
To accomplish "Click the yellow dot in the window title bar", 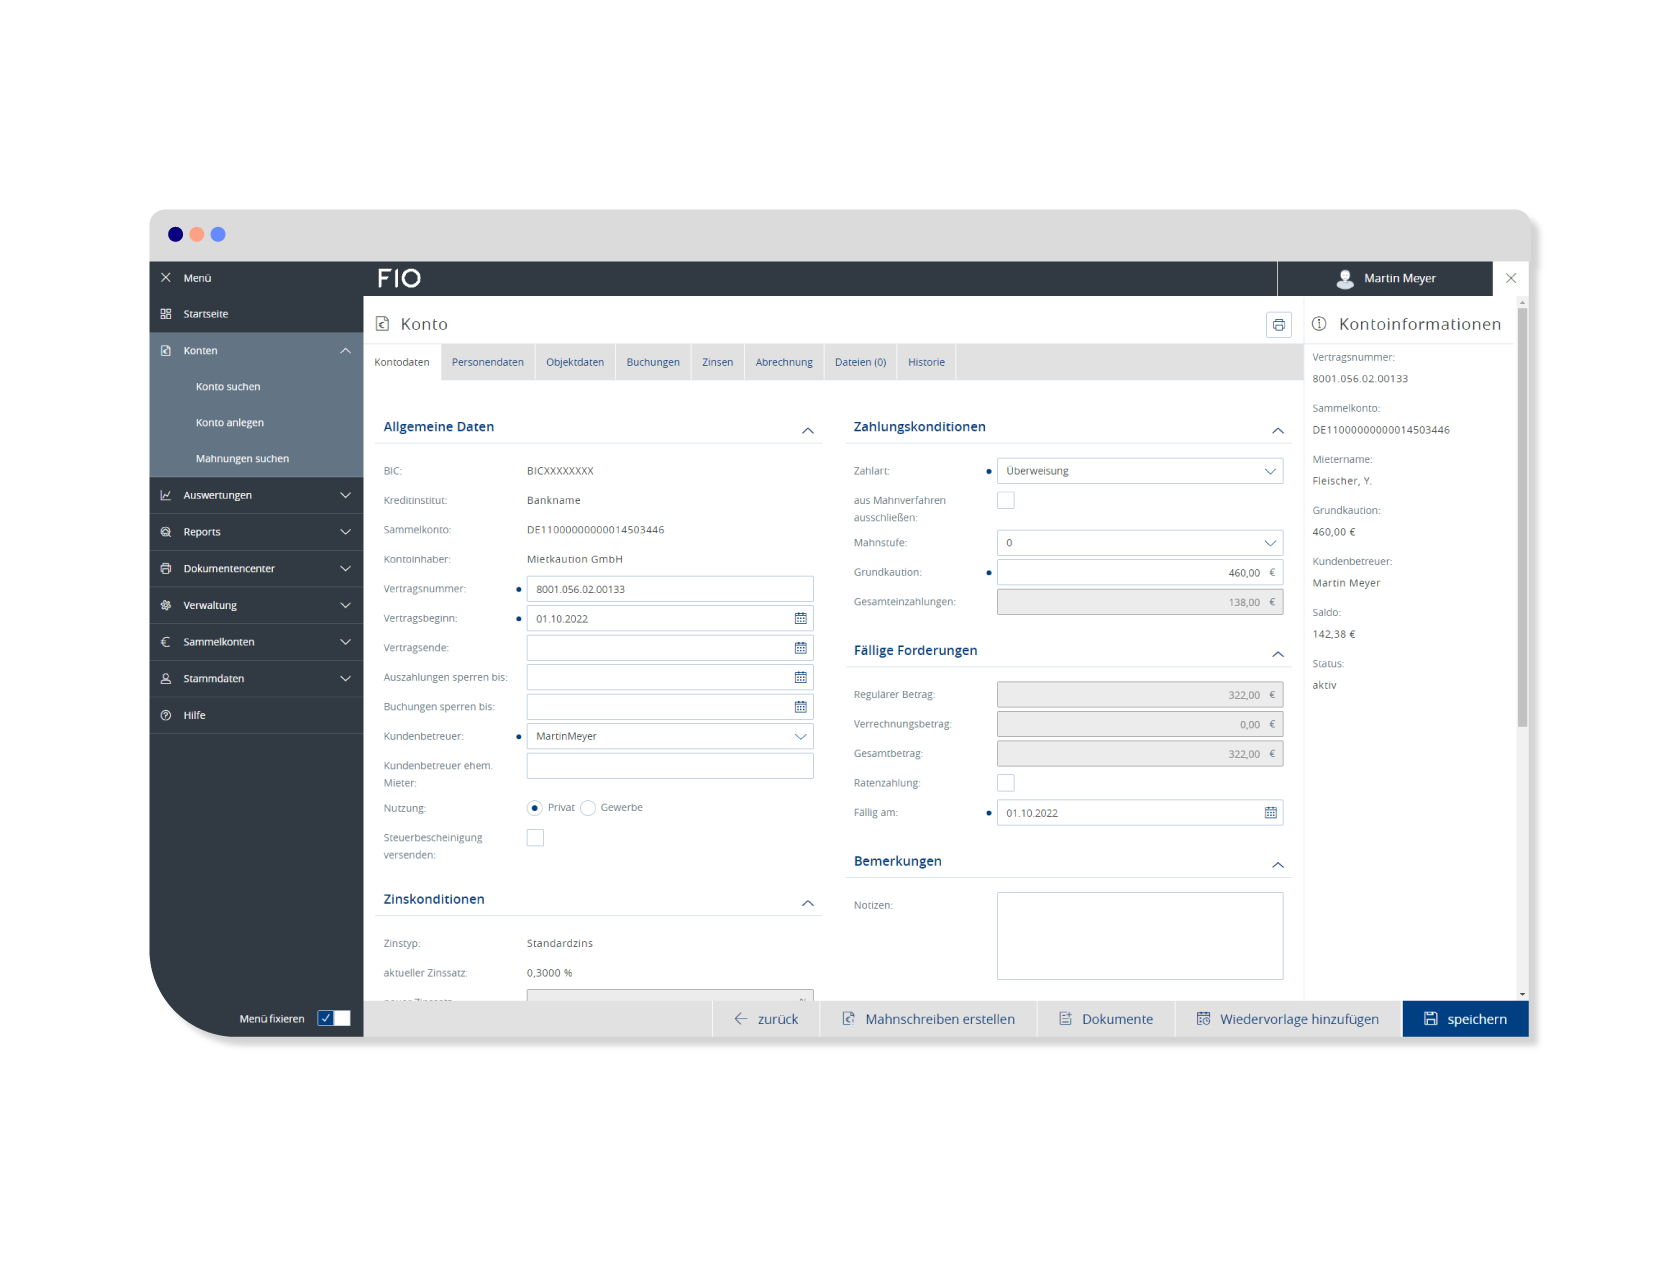I will point(197,234).
